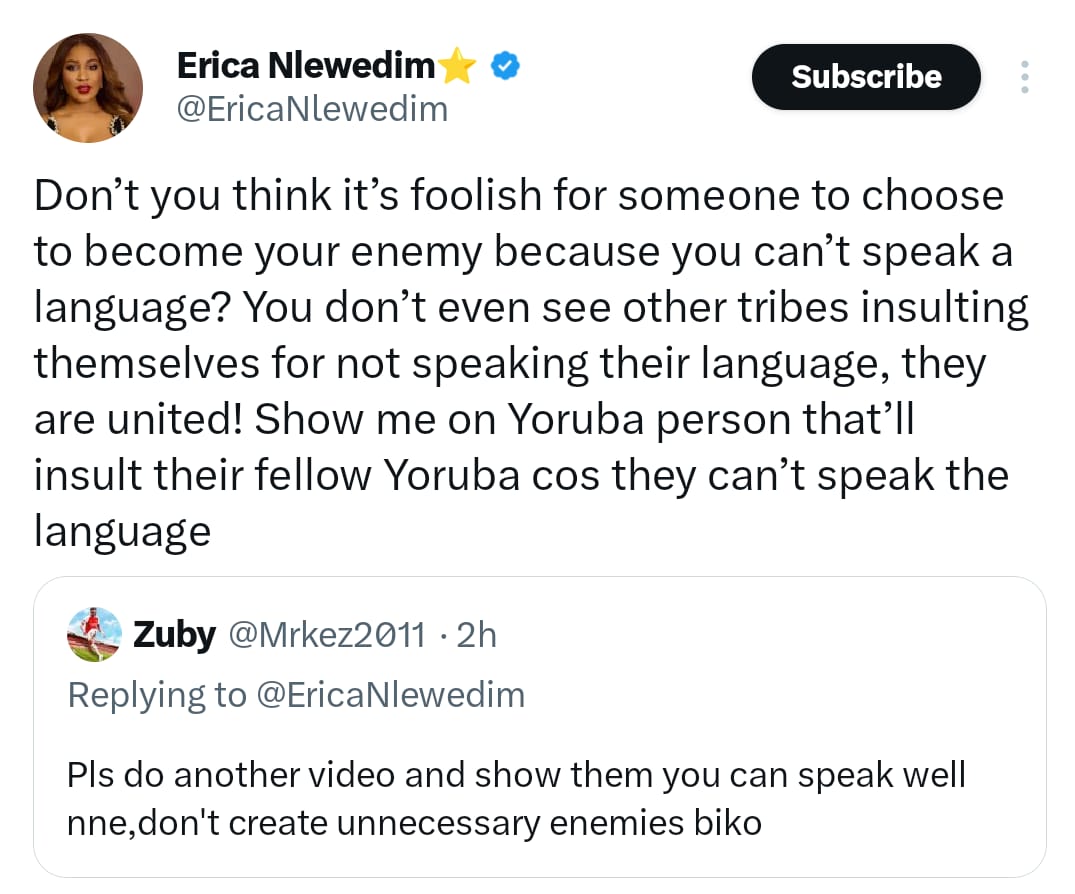Viewport: 1075px width, 894px height.
Task: Open the three-dot more options menu
Action: pos(1023,77)
